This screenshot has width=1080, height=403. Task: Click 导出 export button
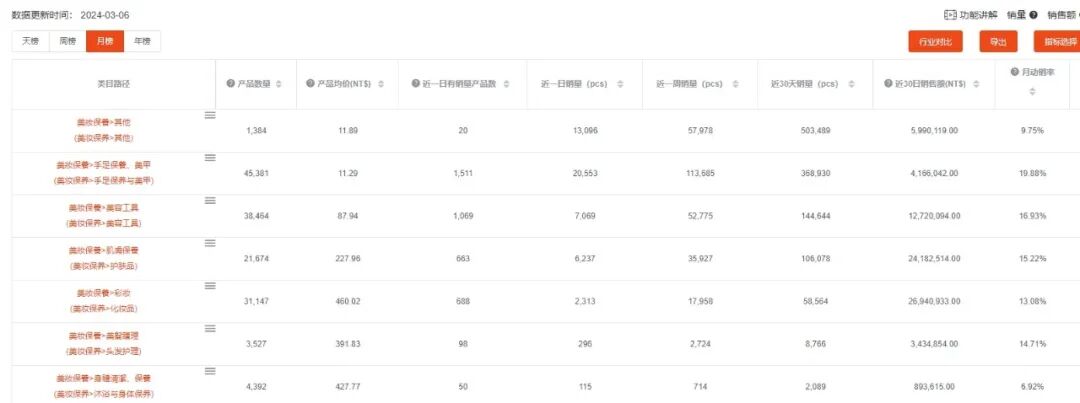(x=998, y=41)
